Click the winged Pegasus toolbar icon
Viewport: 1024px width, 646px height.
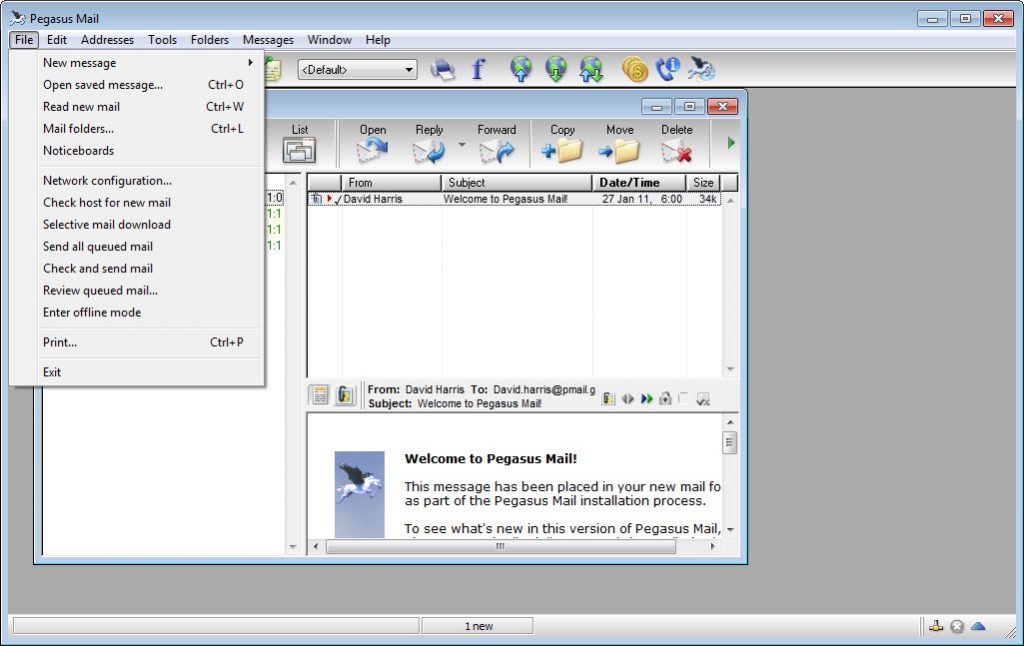pos(701,69)
